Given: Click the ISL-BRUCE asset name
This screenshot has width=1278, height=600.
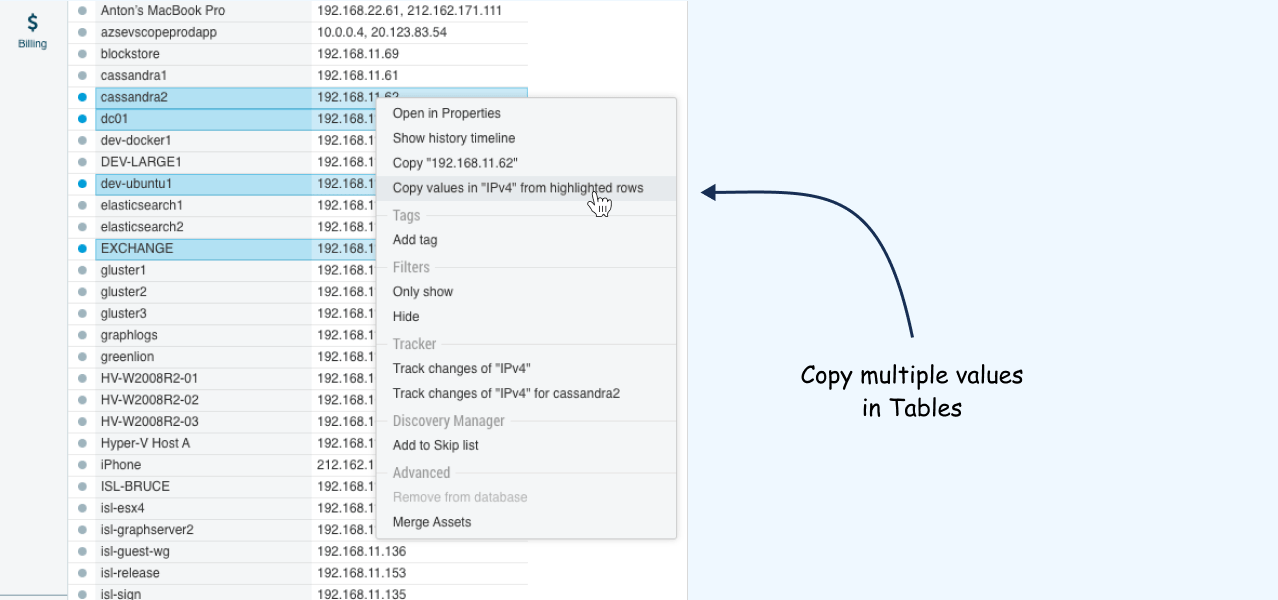Looking at the screenshot, I should tap(135, 487).
